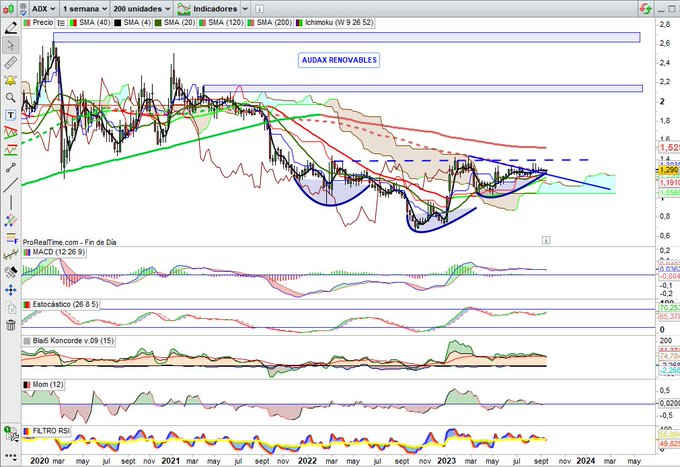Choose the diagonal trend line tool
Screen dimensions: 680x467
coord(11,185)
